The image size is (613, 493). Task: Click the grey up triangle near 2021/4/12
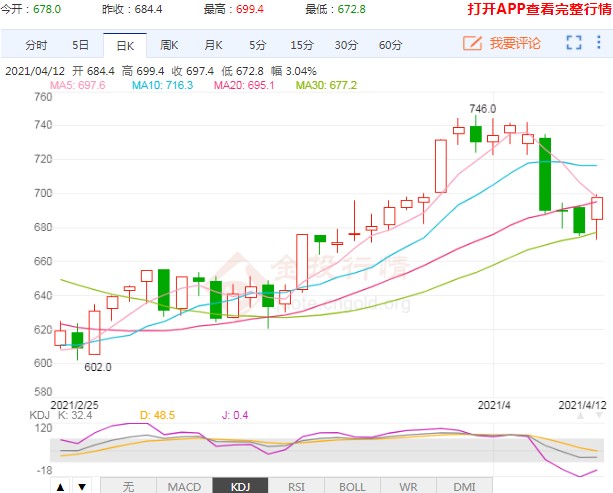pyautogui.click(x=581, y=416)
